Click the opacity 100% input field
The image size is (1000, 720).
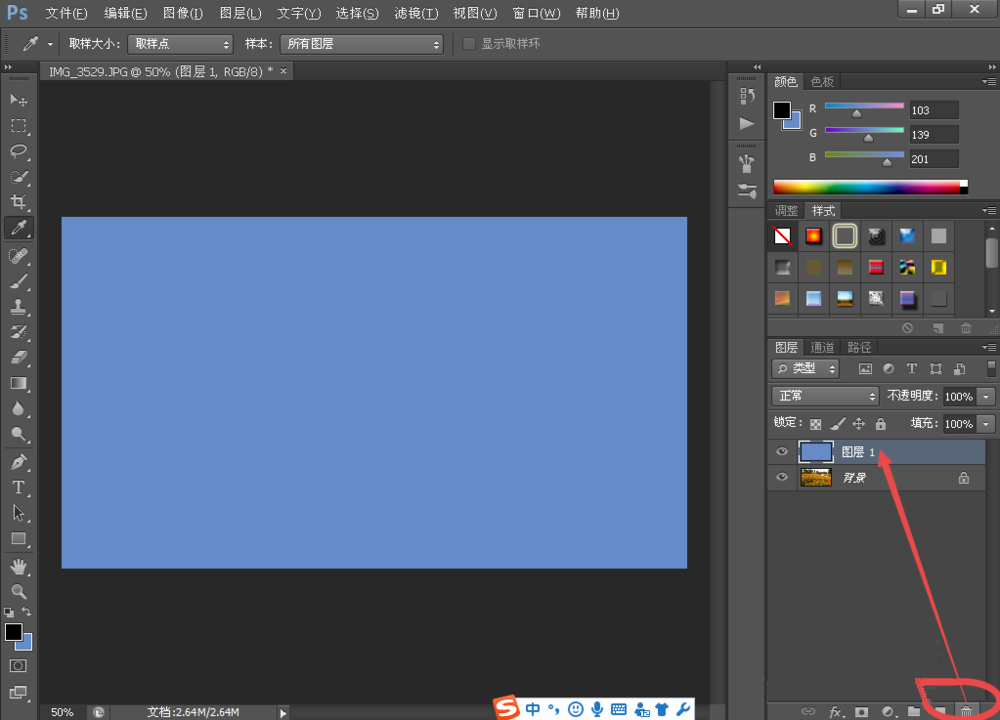tap(958, 396)
